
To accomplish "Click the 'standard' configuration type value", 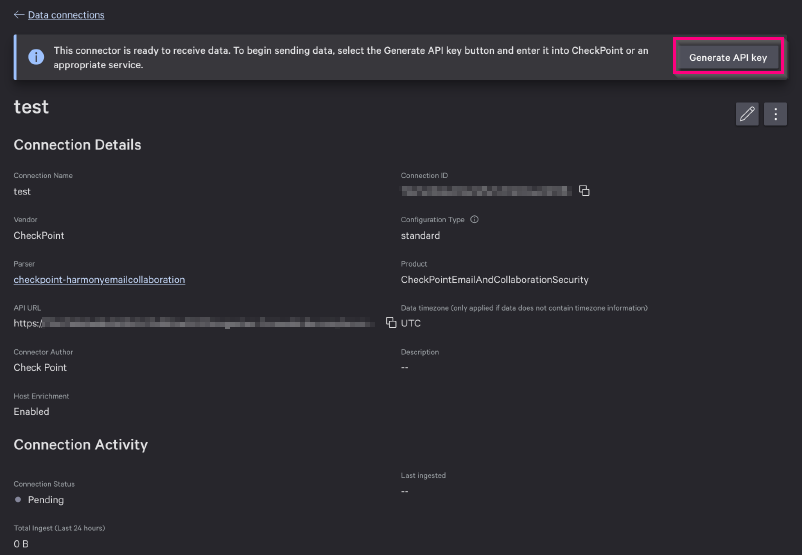I will (420, 236).
